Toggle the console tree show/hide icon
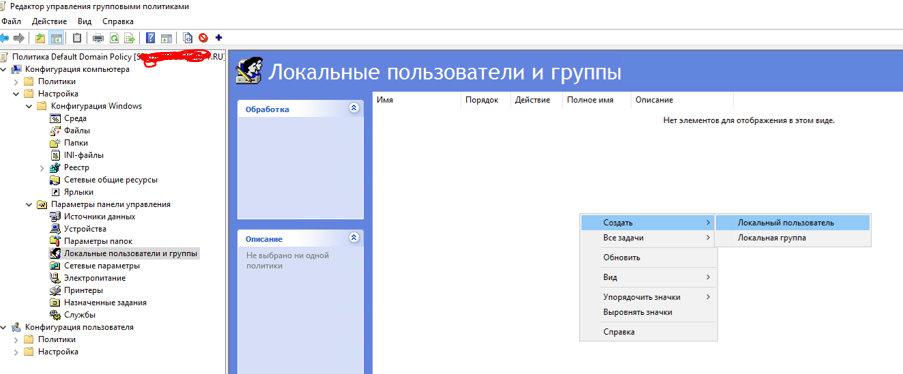Viewport: 903px width, 374px height. pyautogui.click(x=56, y=38)
